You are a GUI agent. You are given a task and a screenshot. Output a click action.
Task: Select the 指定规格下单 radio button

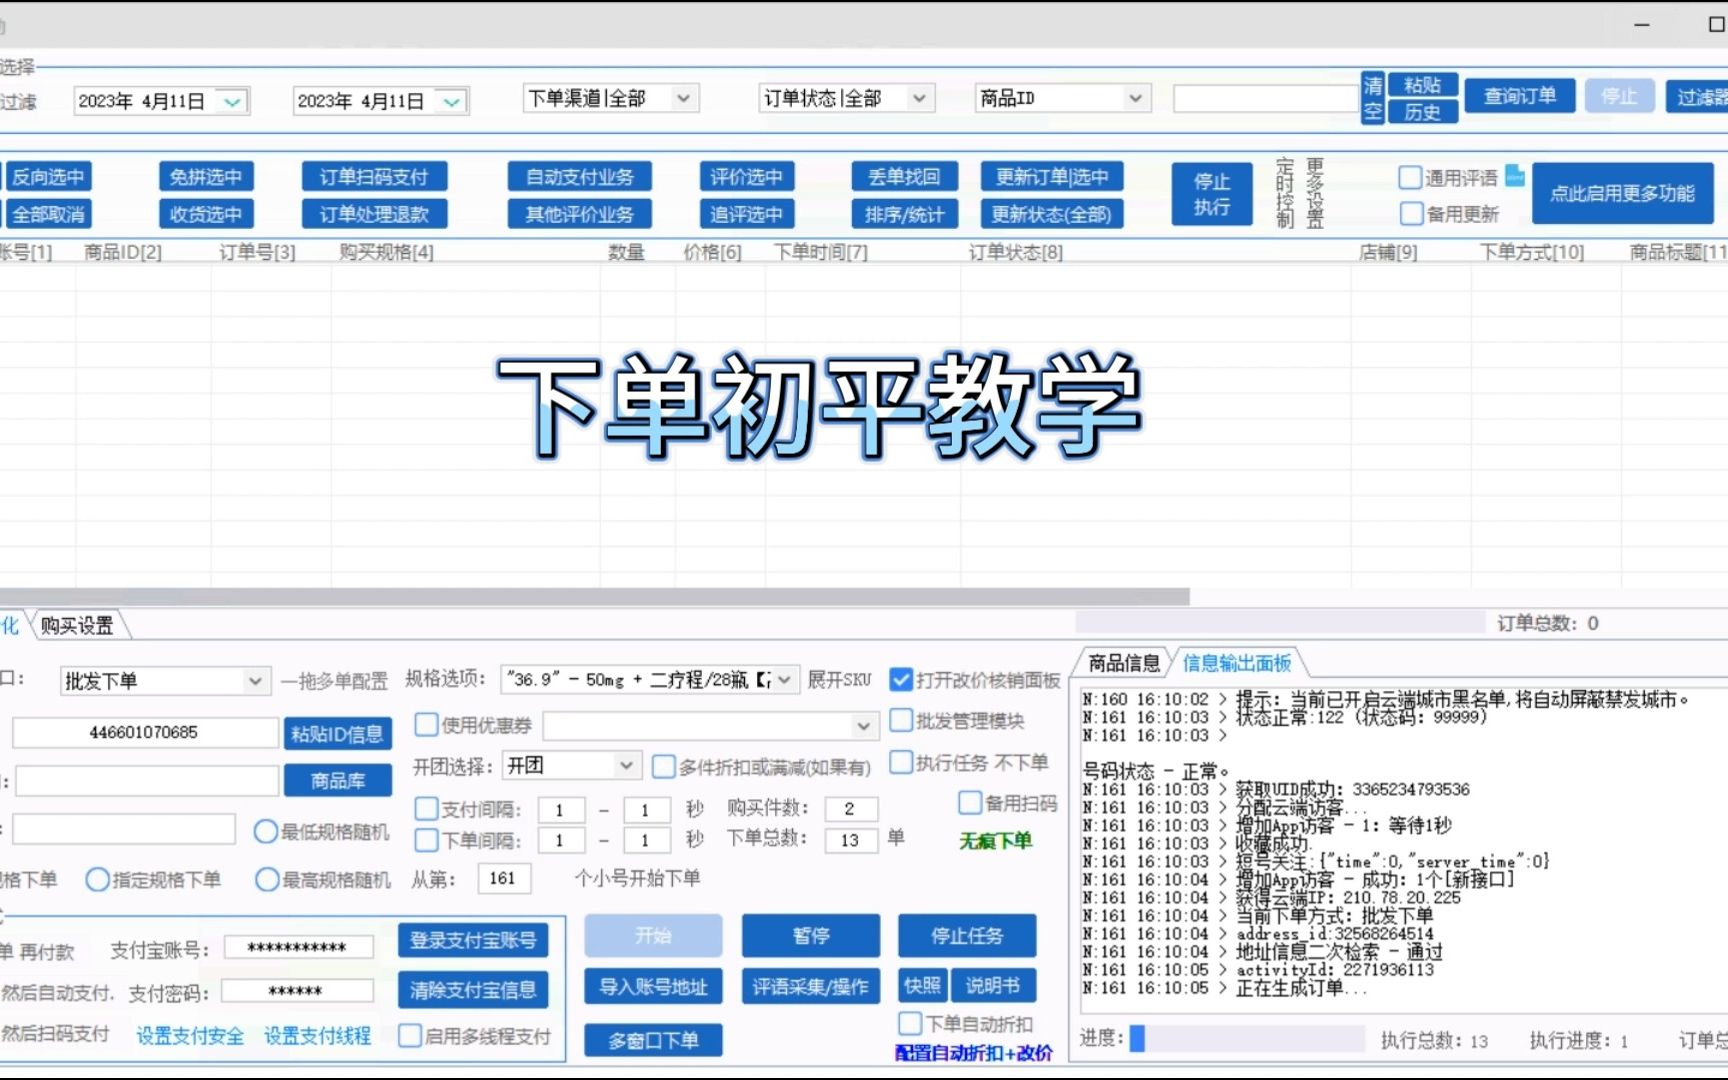97,879
